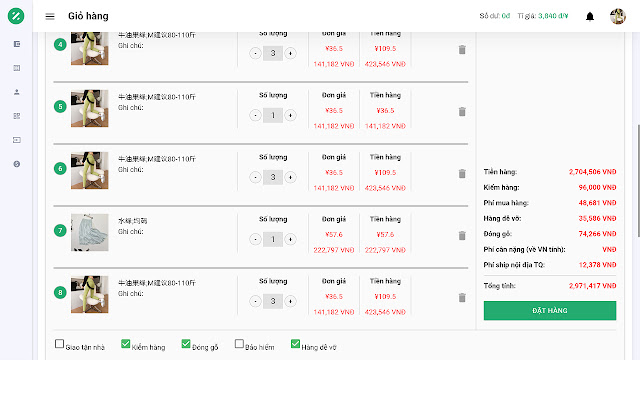Viewport: 640px width, 400px height.
Task: Open product thumbnail of item 6
Action: click(90, 171)
